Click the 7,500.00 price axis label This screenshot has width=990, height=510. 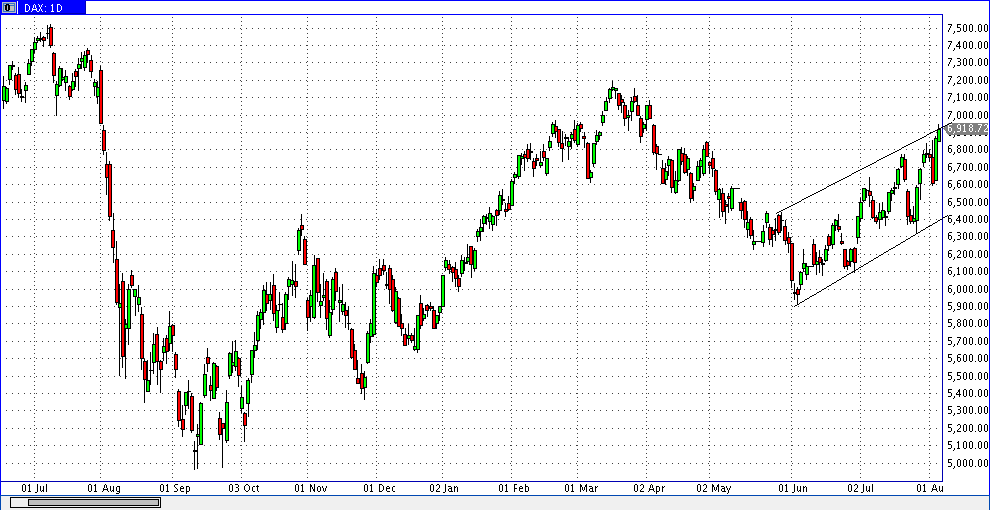[967, 28]
